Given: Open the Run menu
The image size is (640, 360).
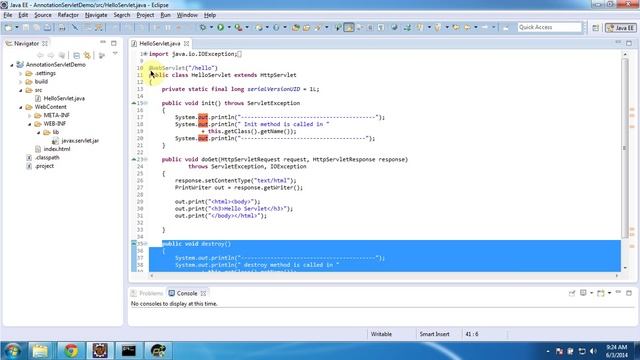Looking at the screenshot, I should [165, 15].
